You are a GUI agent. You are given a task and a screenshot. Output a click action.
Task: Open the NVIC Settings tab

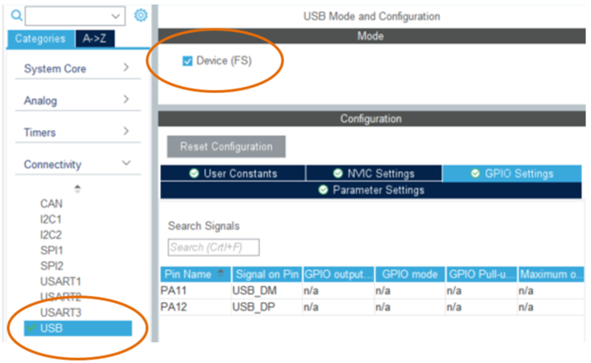[x=374, y=173]
